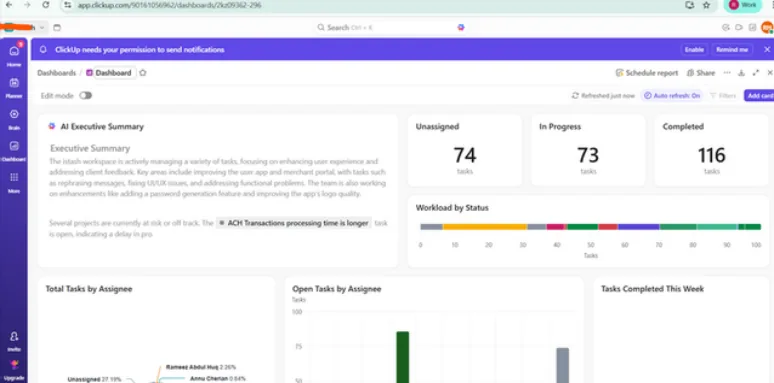Click the orange segment in Workload by Status
Screen dimensions: 774x383
click(x=485, y=227)
